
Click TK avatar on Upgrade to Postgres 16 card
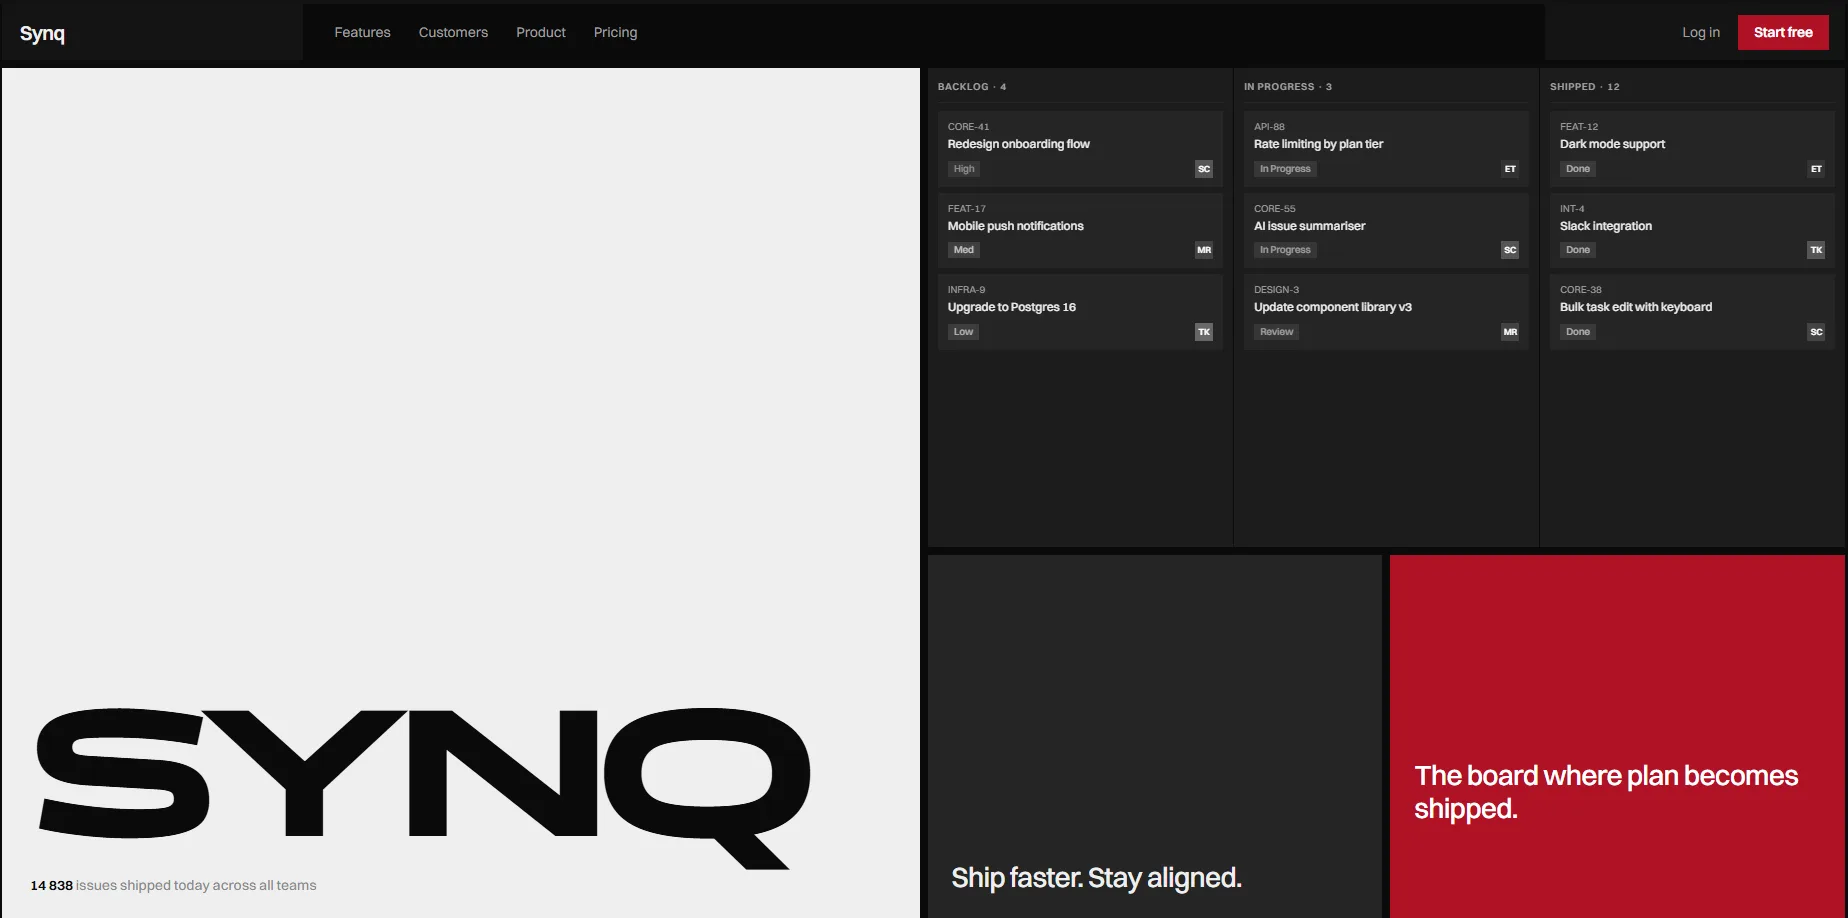tap(1204, 332)
